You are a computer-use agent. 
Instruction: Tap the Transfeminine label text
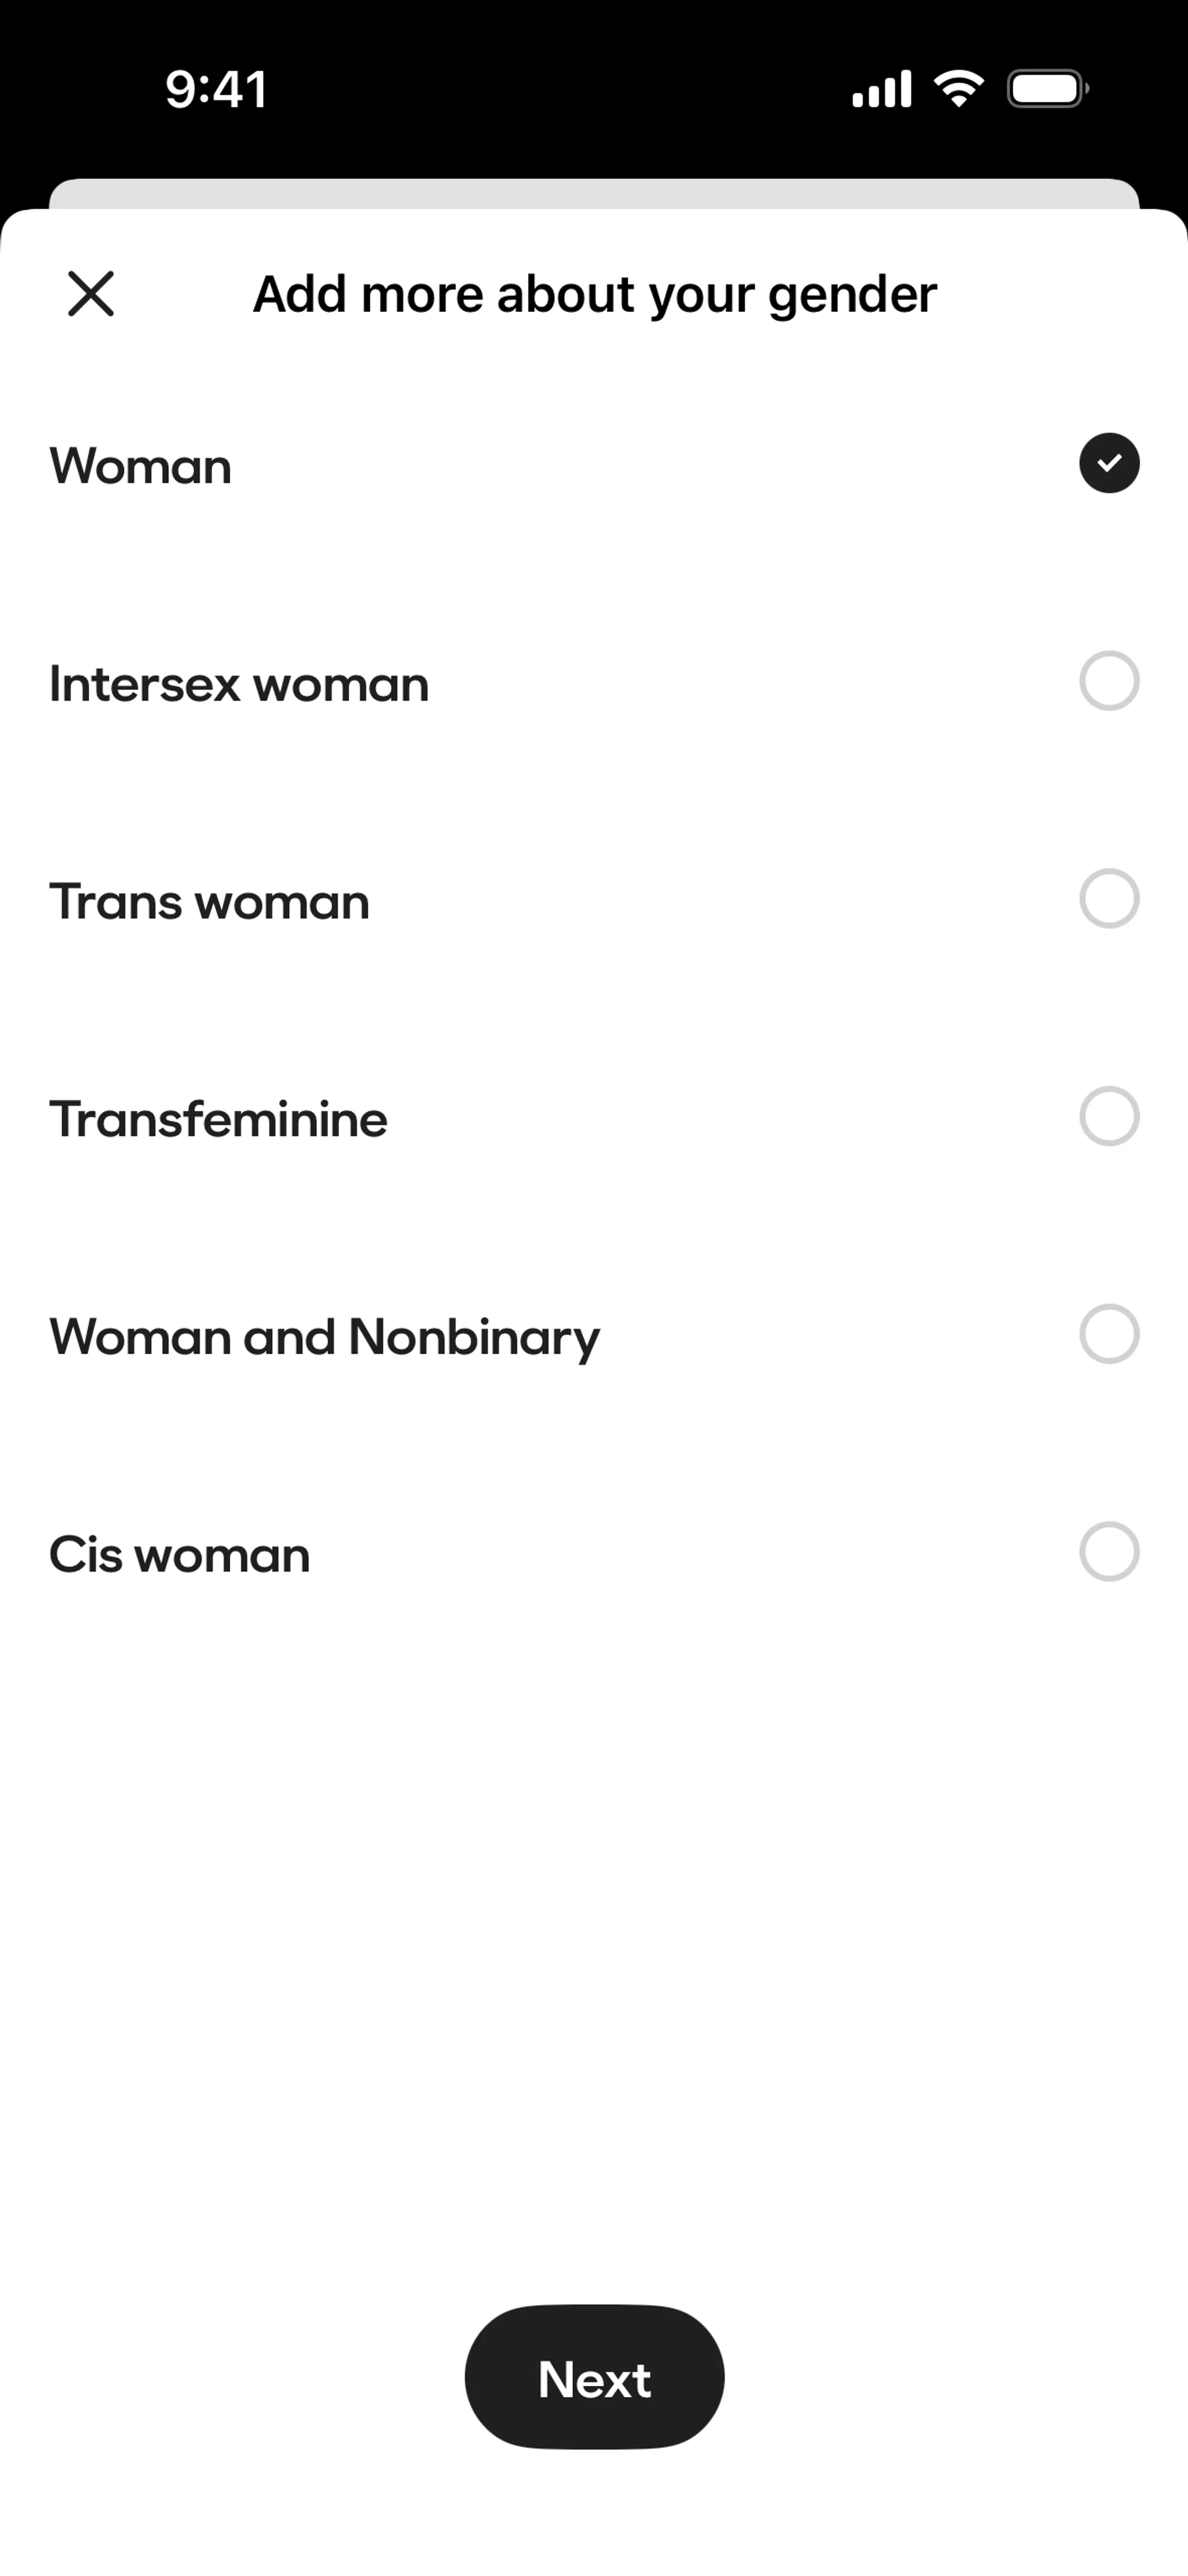pyautogui.click(x=218, y=1119)
